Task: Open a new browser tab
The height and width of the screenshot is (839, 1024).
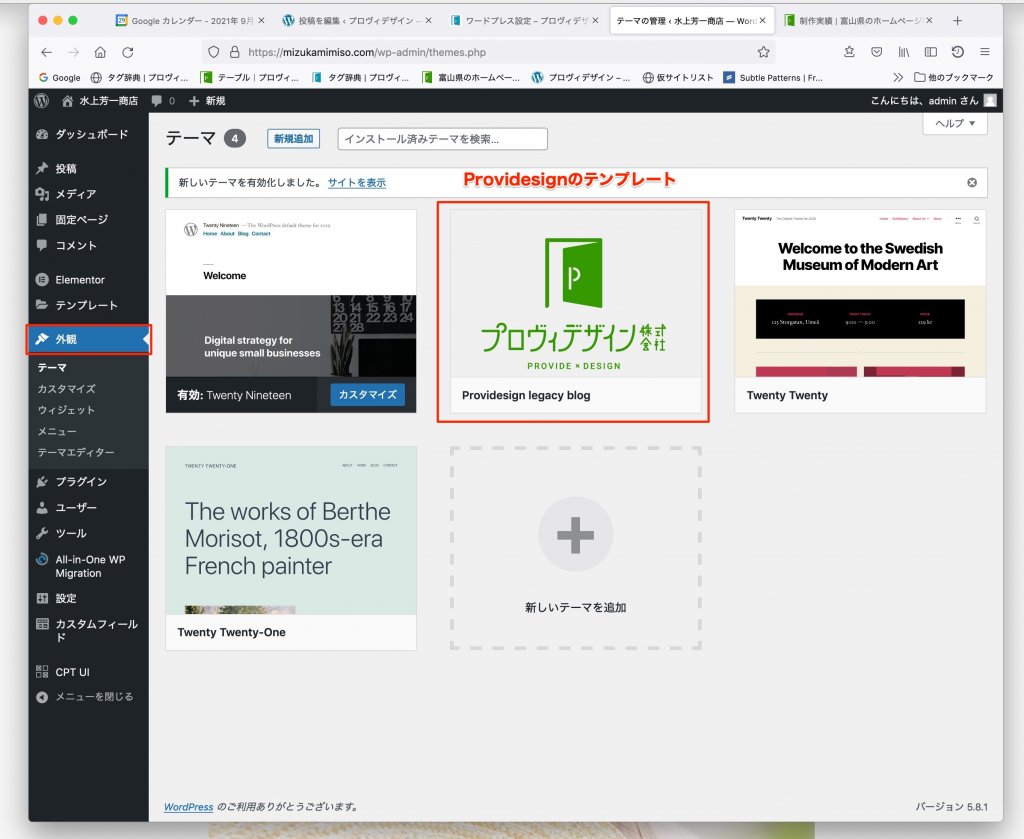Action: (957, 20)
